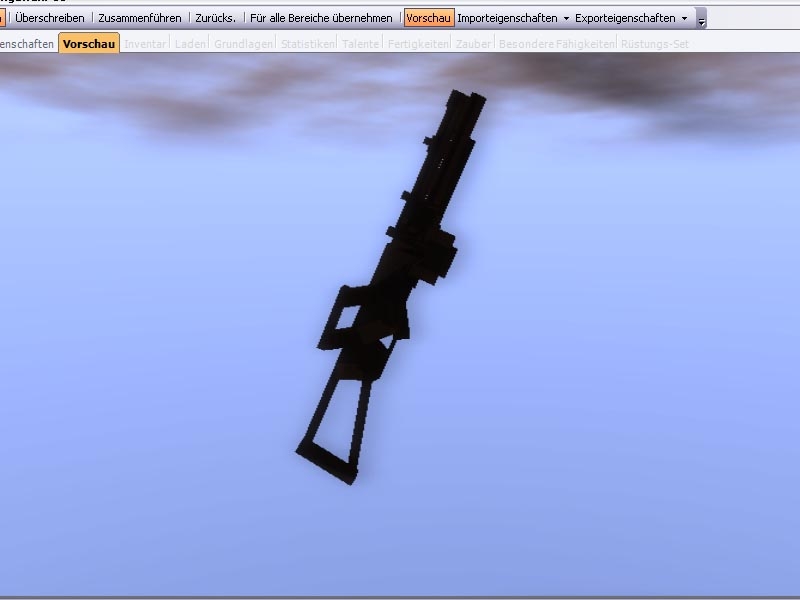
Task: Toggle the highlighted Vorschau toolbar button
Action: [429, 18]
